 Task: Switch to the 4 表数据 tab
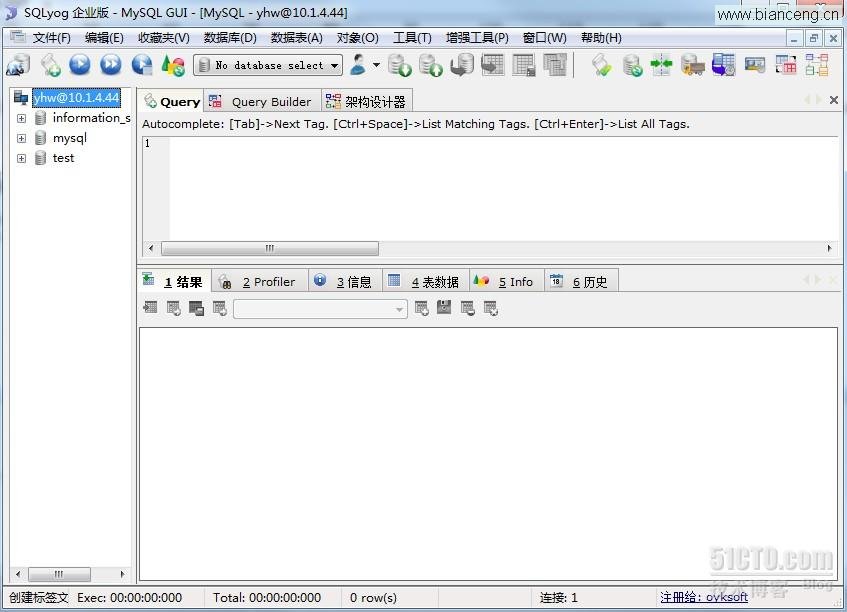pos(425,281)
